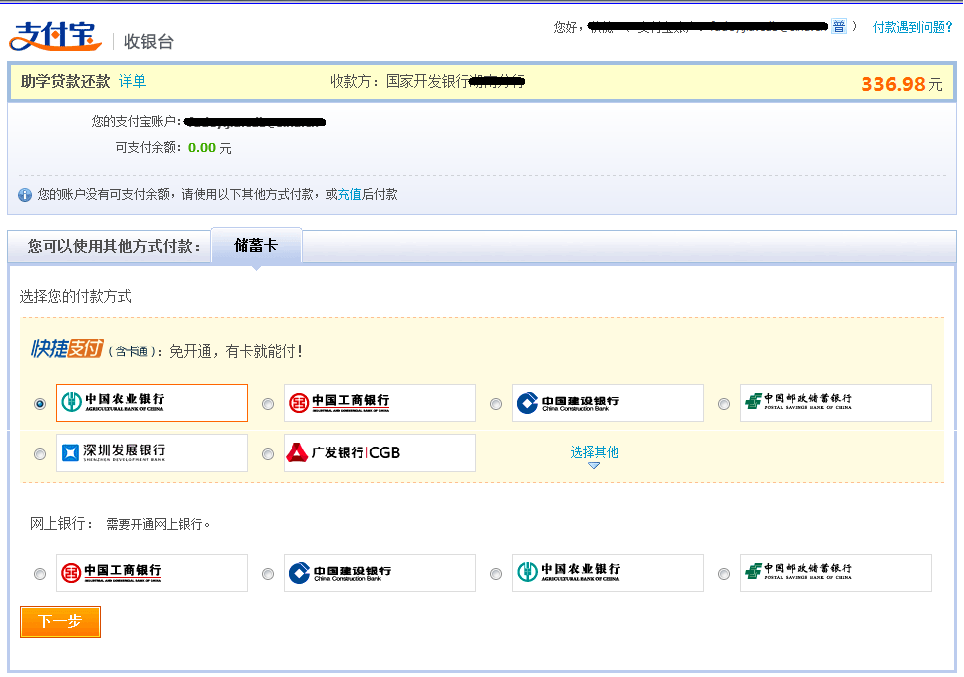Viewport: 964px width, 677px height.
Task: Click Postal Savings Bank quick-pay logo
Action: point(835,403)
